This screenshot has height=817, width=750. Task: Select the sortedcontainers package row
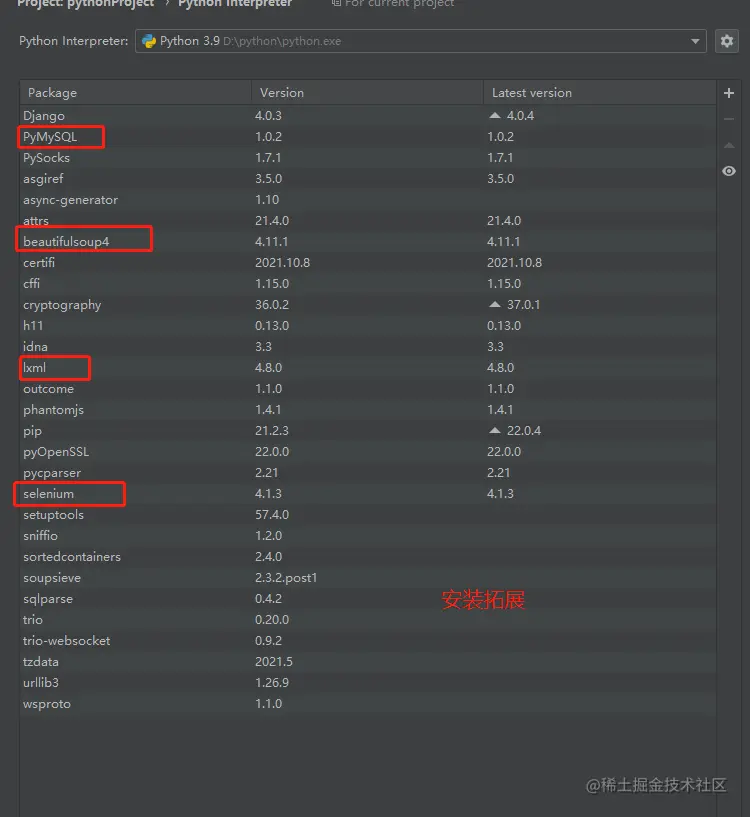pos(367,556)
